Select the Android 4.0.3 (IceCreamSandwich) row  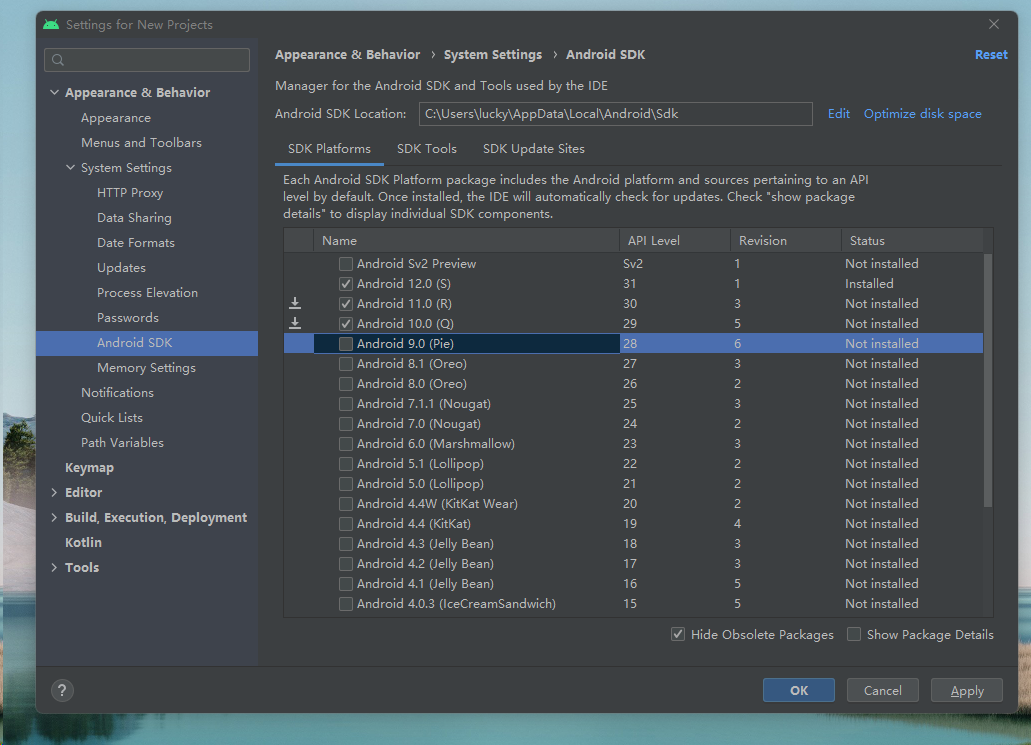[x=633, y=604]
